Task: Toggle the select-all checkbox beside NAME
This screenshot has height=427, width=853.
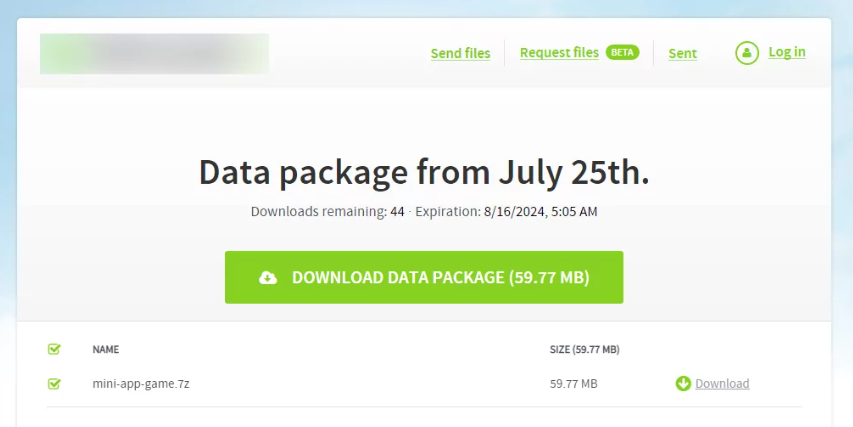Action: pos(54,349)
